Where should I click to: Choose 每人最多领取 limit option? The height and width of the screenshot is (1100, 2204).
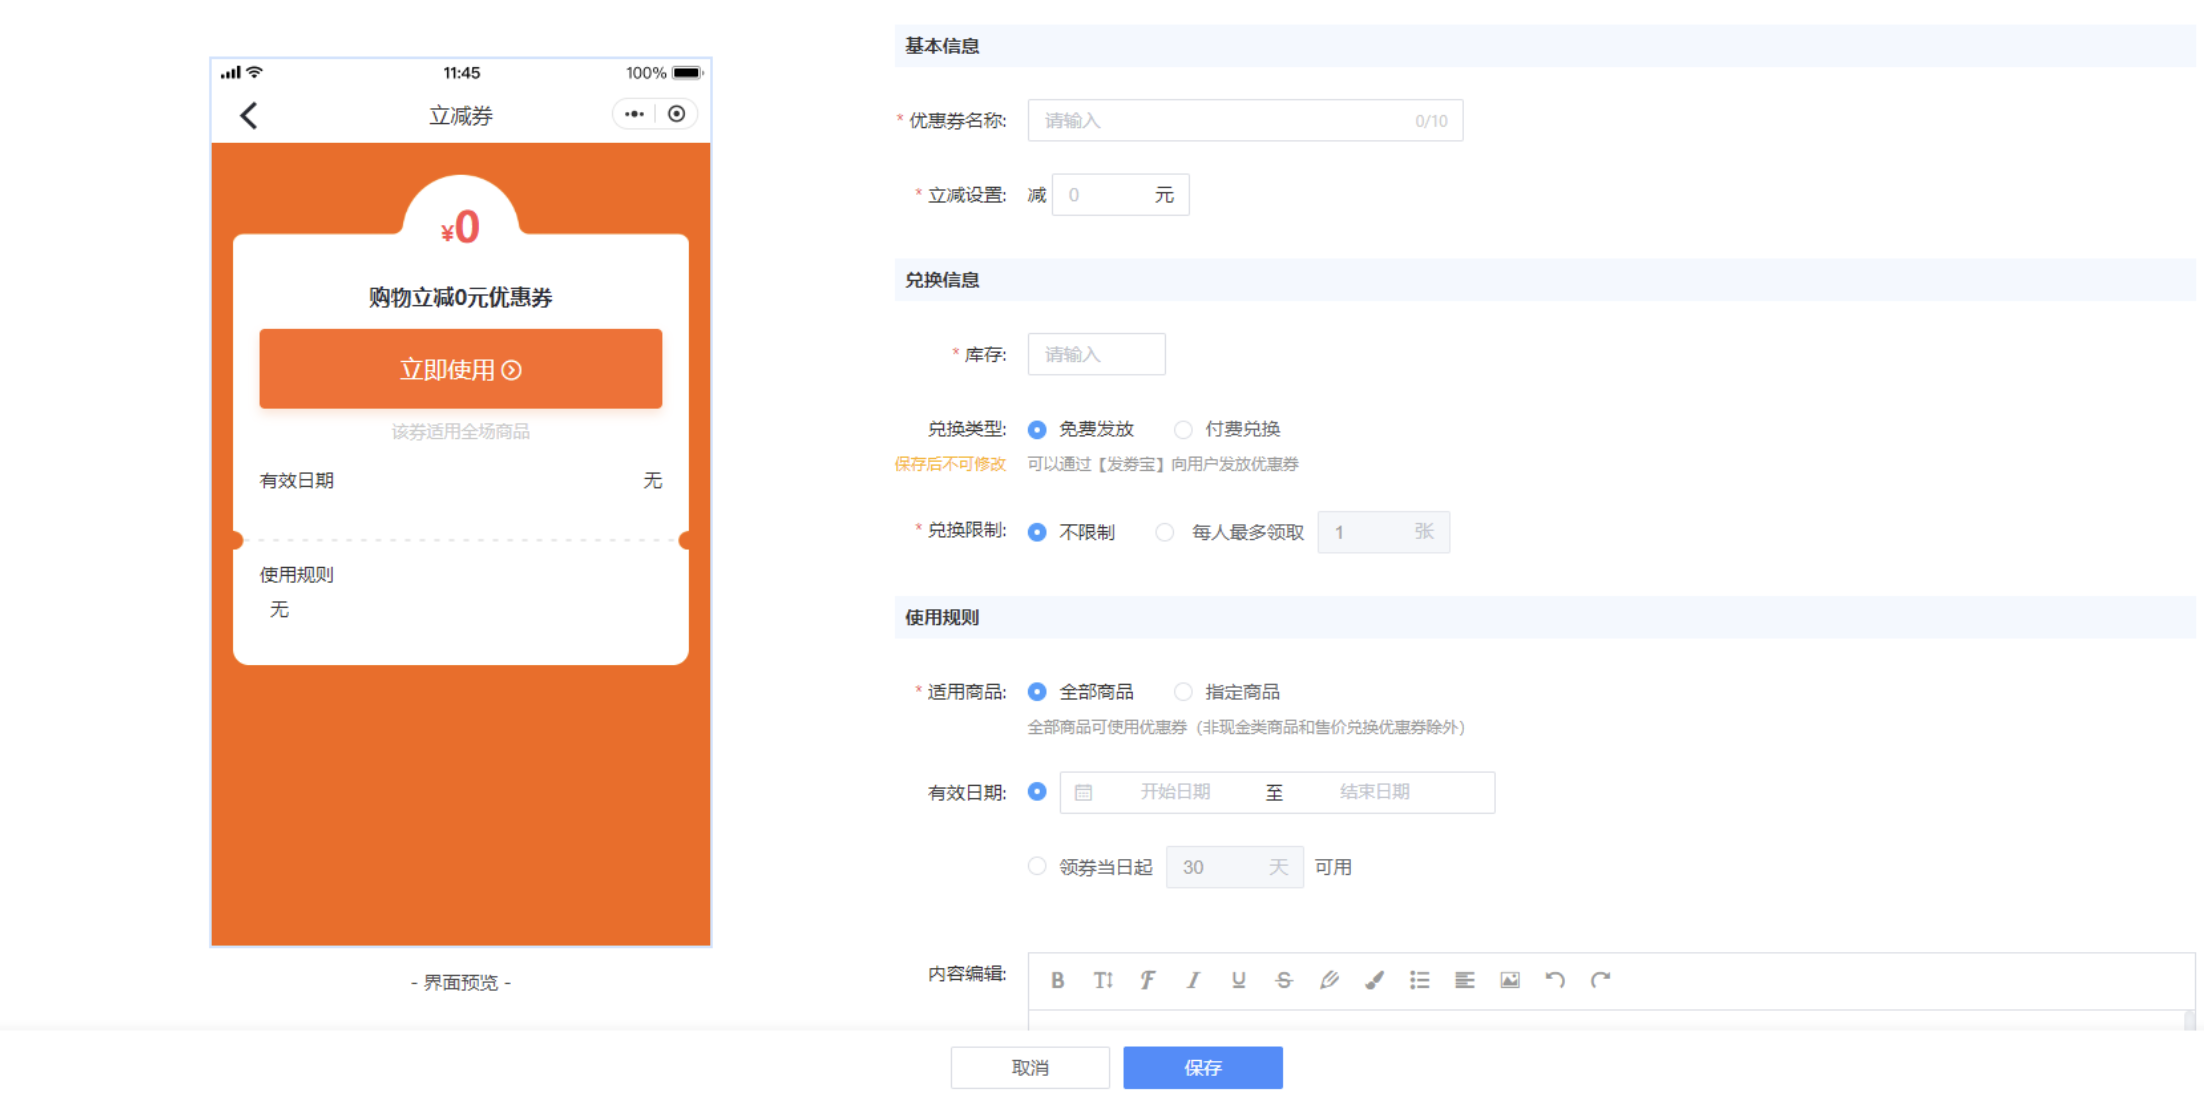(1165, 532)
